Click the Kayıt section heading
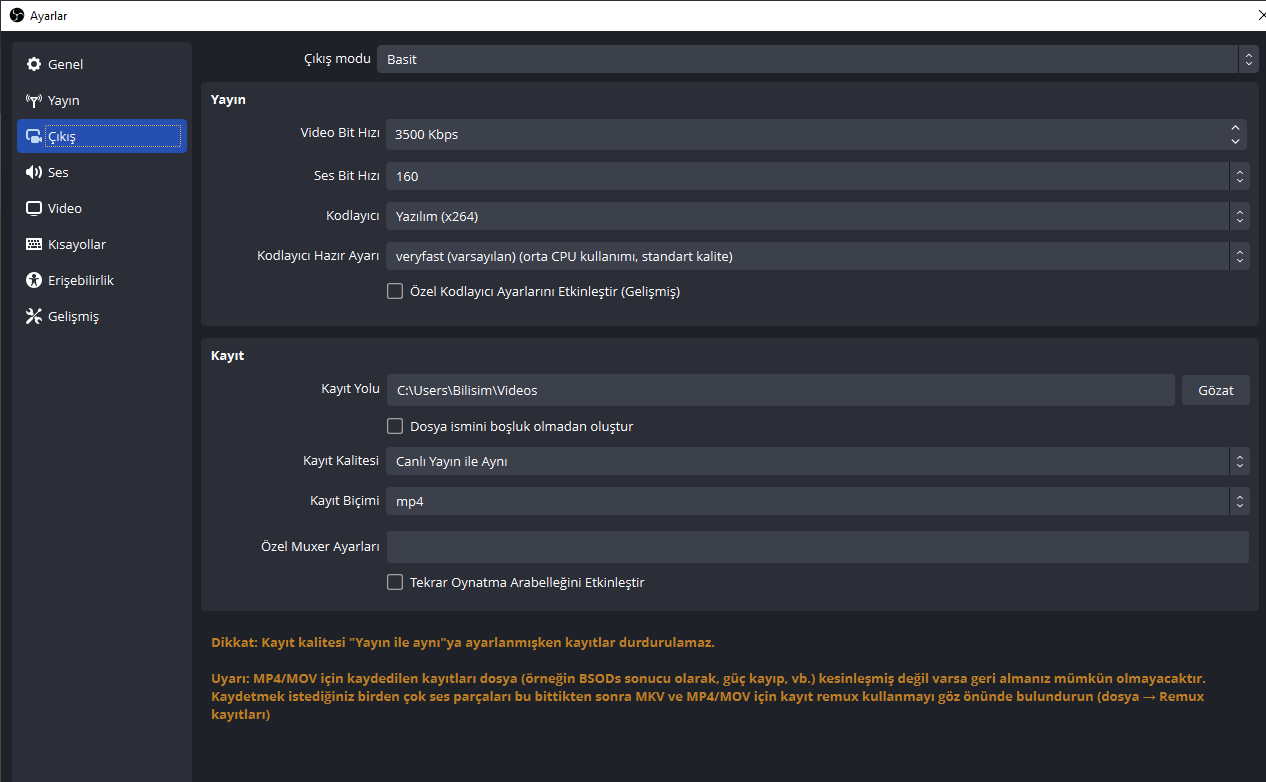 point(227,355)
